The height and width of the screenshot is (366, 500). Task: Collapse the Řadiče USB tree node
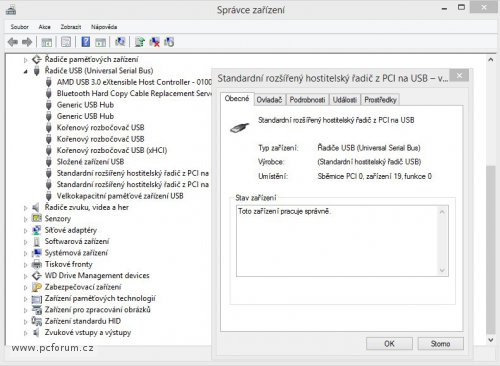(26, 71)
